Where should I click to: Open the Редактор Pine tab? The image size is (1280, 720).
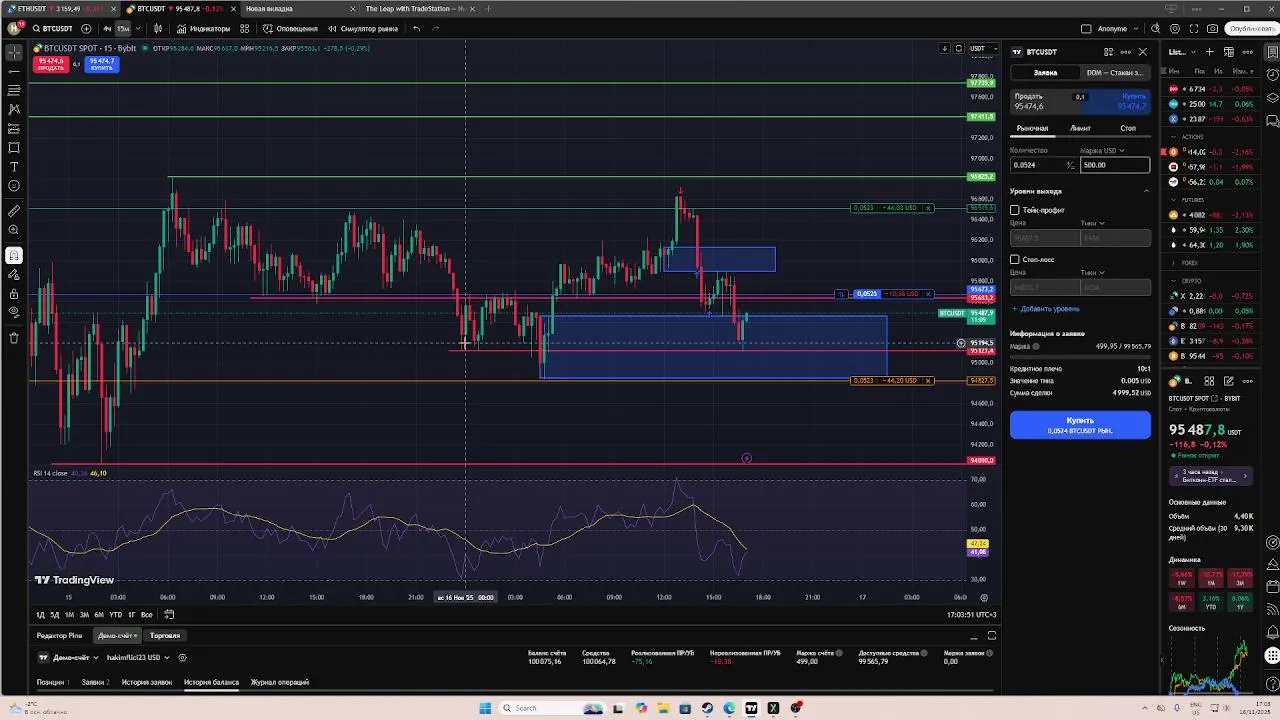(59, 636)
